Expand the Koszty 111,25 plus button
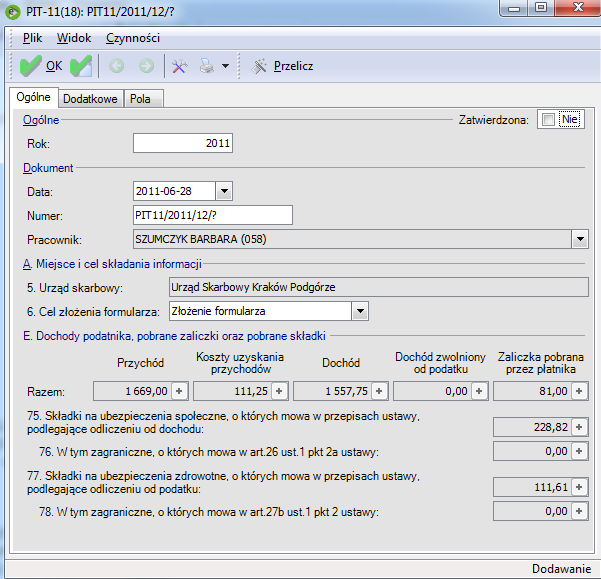This screenshot has width=601, height=579. click(x=279, y=391)
